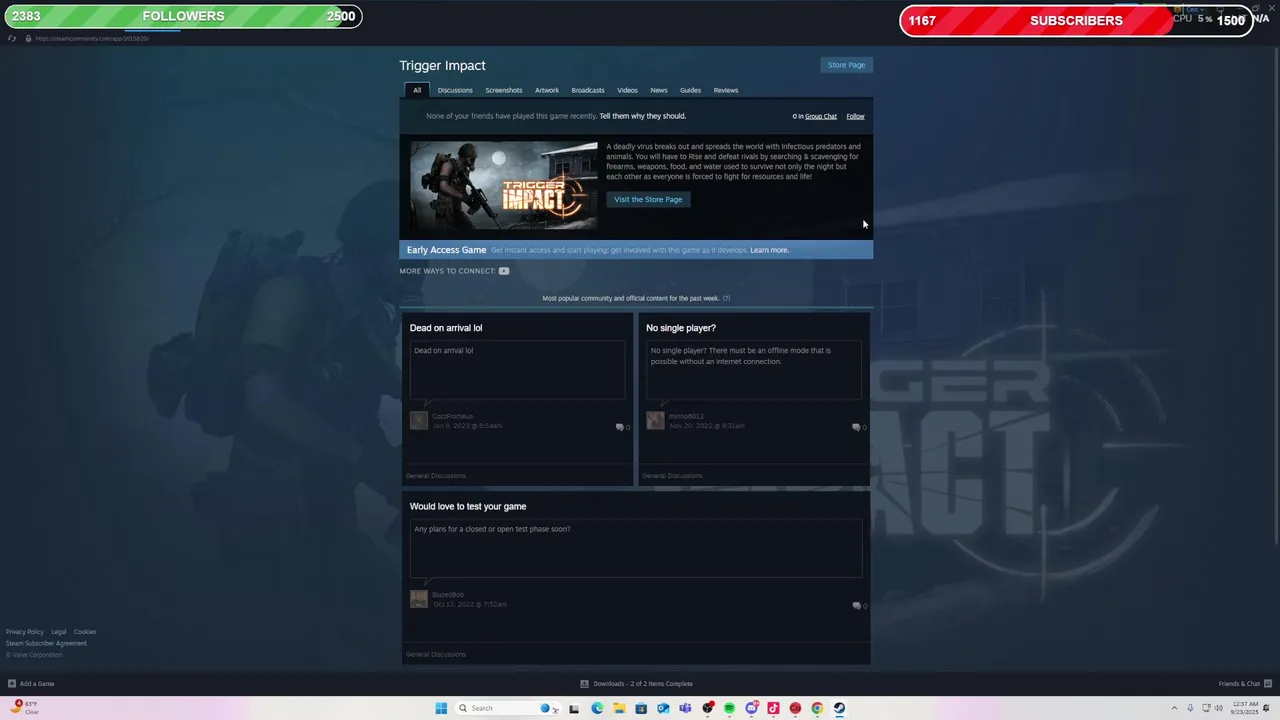The width and height of the screenshot is (1280, 720).
Task: Open Discord from the taskbar
Action: (751, 708)
